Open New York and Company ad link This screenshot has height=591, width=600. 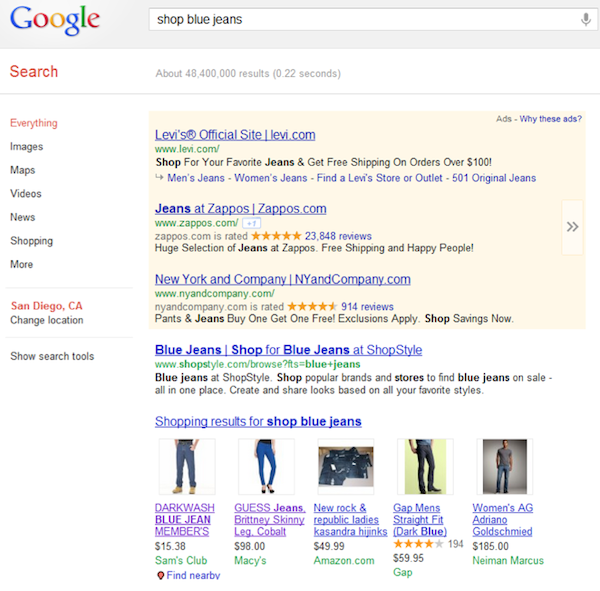283,279
